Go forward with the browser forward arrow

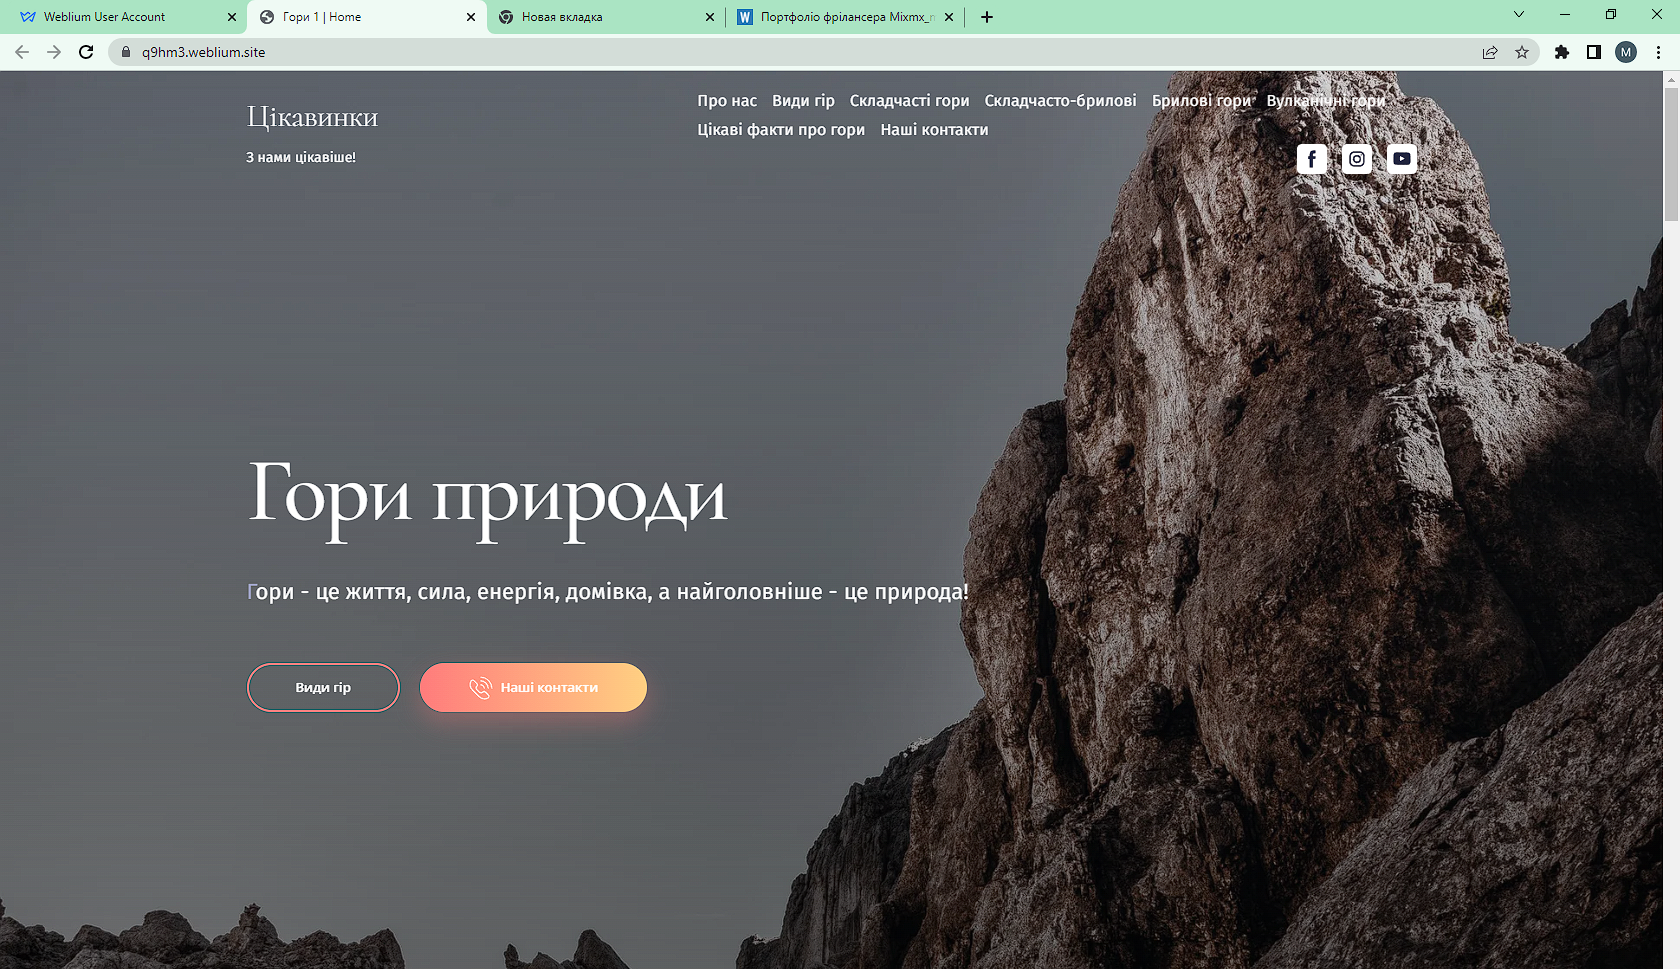(54, 52)
